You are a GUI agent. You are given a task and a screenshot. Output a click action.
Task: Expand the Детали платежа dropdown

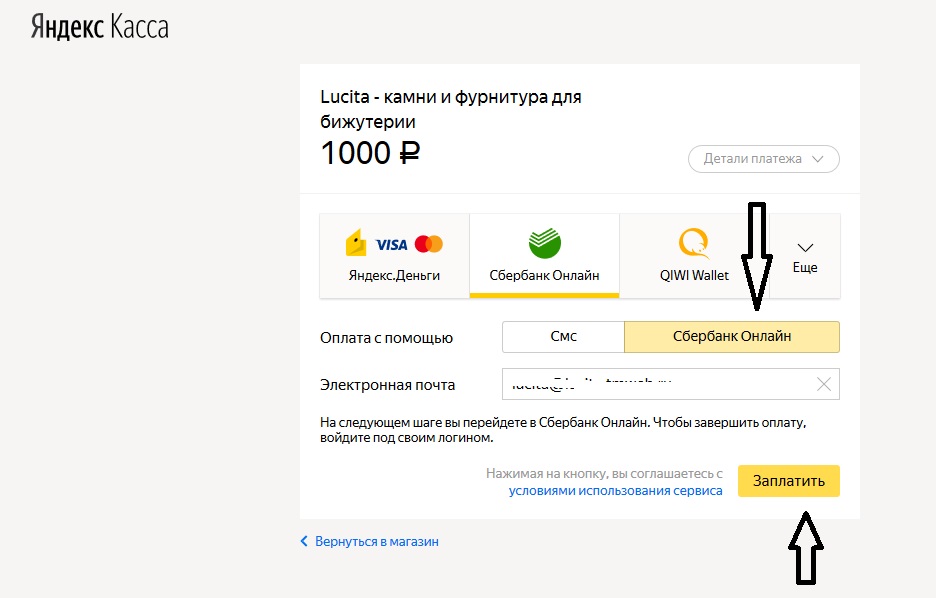764,158
